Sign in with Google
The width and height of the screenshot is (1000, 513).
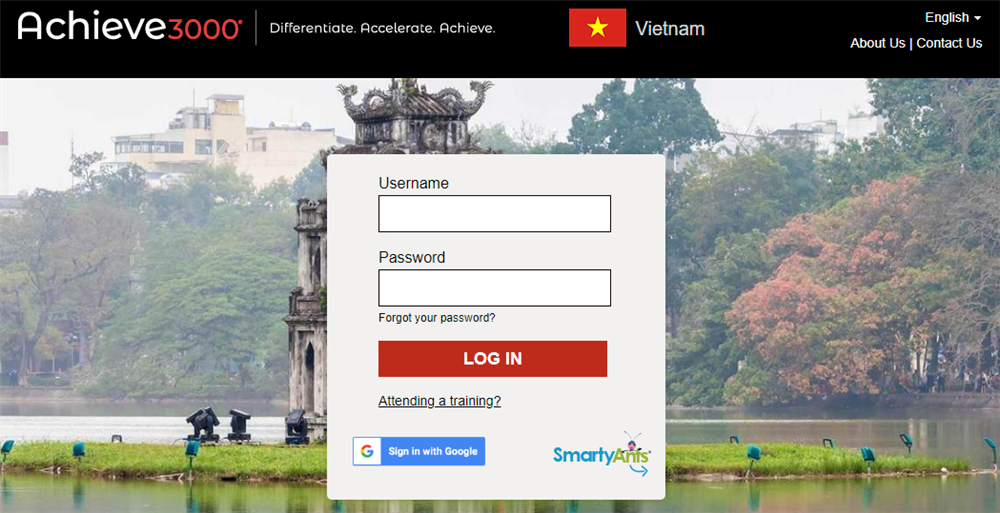(419, 451)
